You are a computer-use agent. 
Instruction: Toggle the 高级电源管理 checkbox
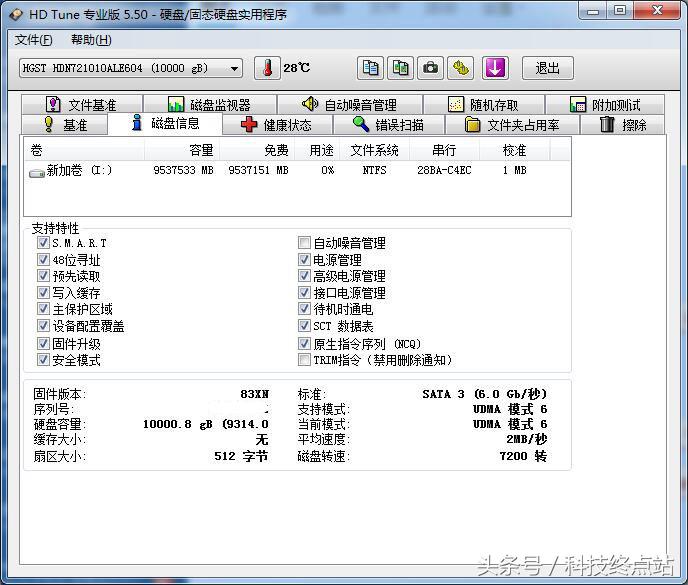coord(304,276)
